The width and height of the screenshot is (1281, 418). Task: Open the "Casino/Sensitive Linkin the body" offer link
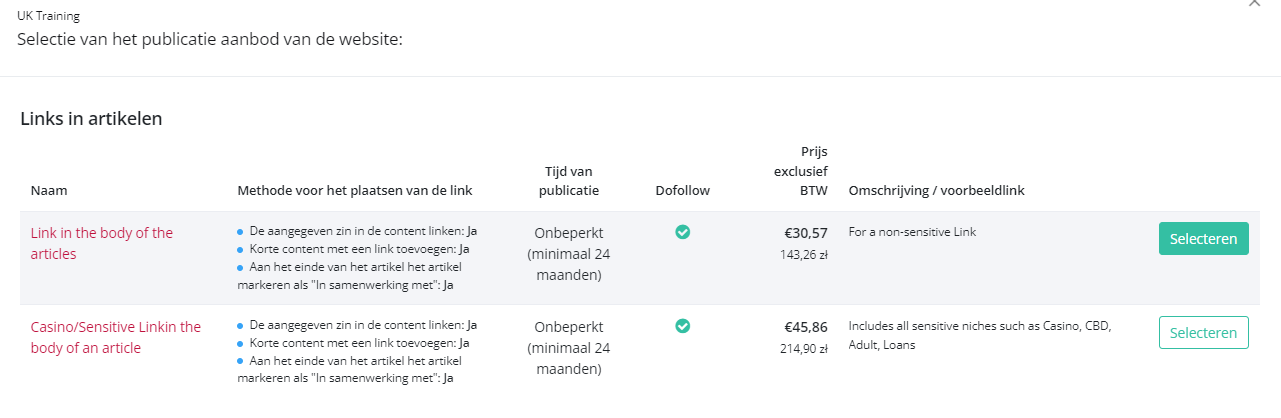coord(116,337)
